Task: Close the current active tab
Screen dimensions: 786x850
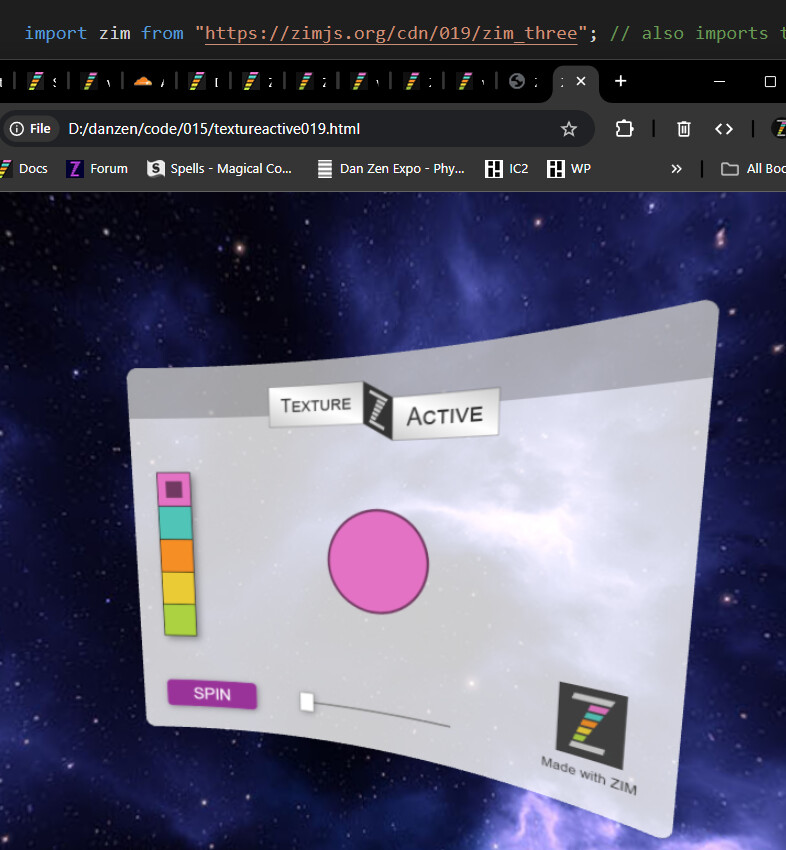Action: tap(581, 81)
